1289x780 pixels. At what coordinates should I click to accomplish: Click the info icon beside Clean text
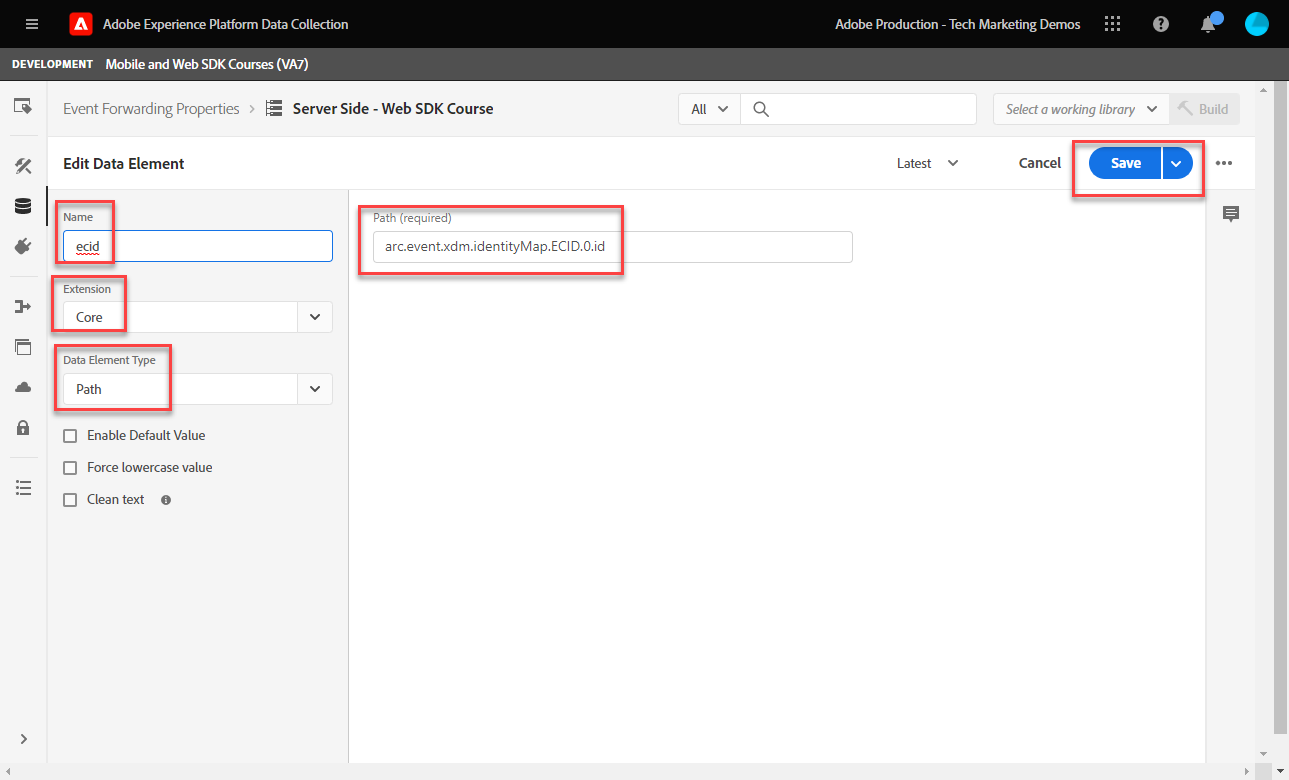(166, 500)
